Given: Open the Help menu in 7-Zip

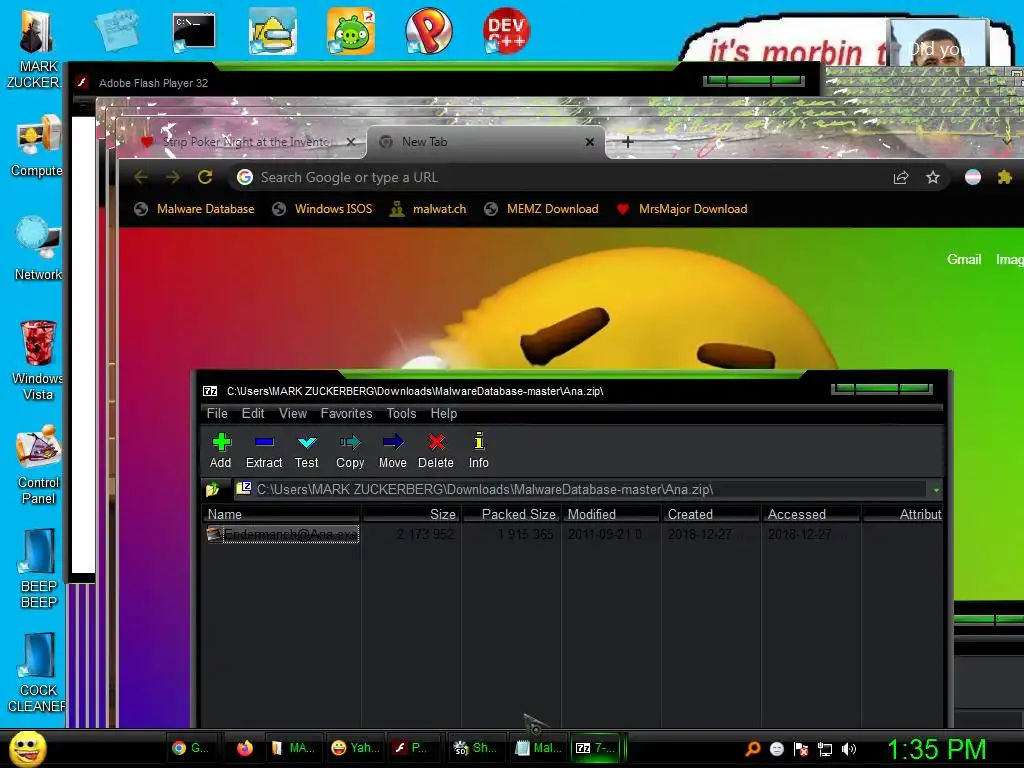Looking at the screenshot, I should 443,413.
